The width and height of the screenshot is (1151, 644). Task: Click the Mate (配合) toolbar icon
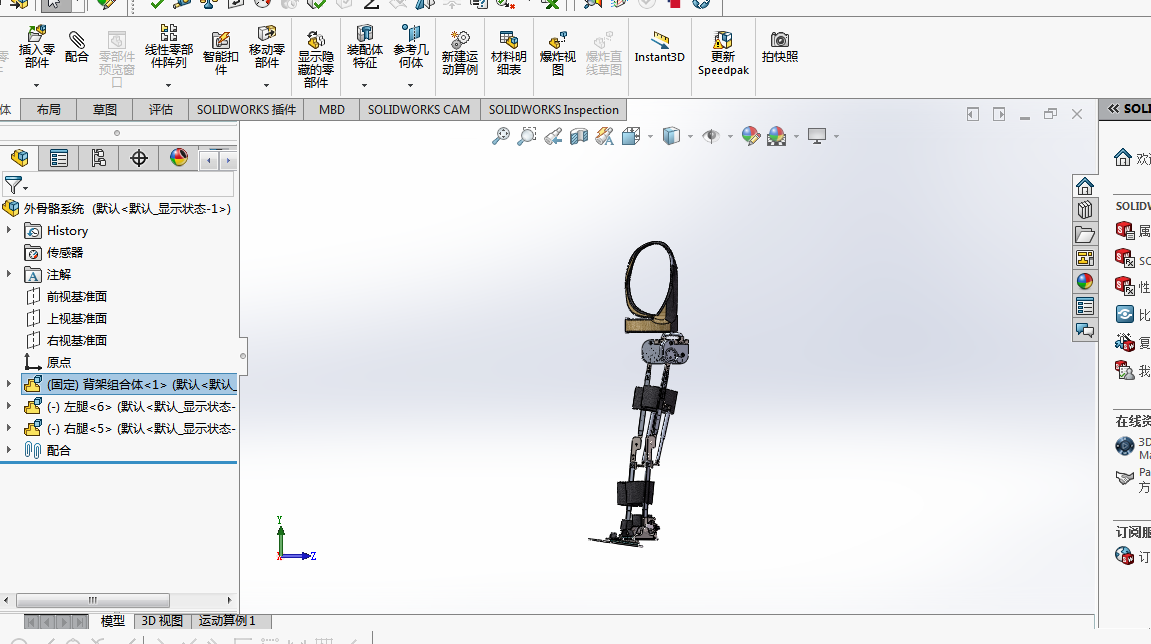[x=76, y=47]
